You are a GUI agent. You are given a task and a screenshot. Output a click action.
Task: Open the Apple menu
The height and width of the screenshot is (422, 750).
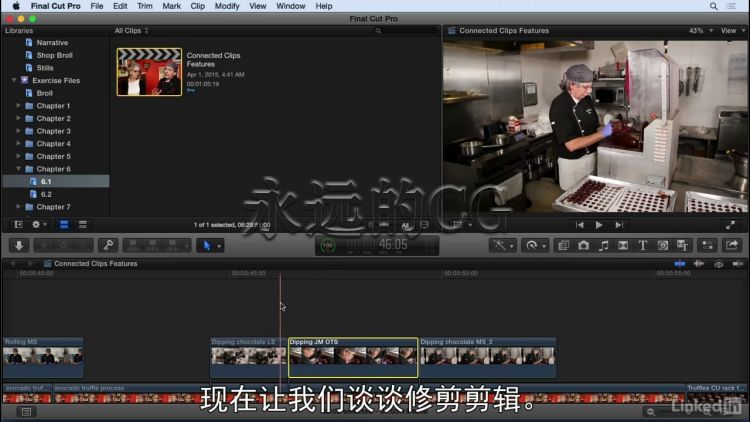16,6
